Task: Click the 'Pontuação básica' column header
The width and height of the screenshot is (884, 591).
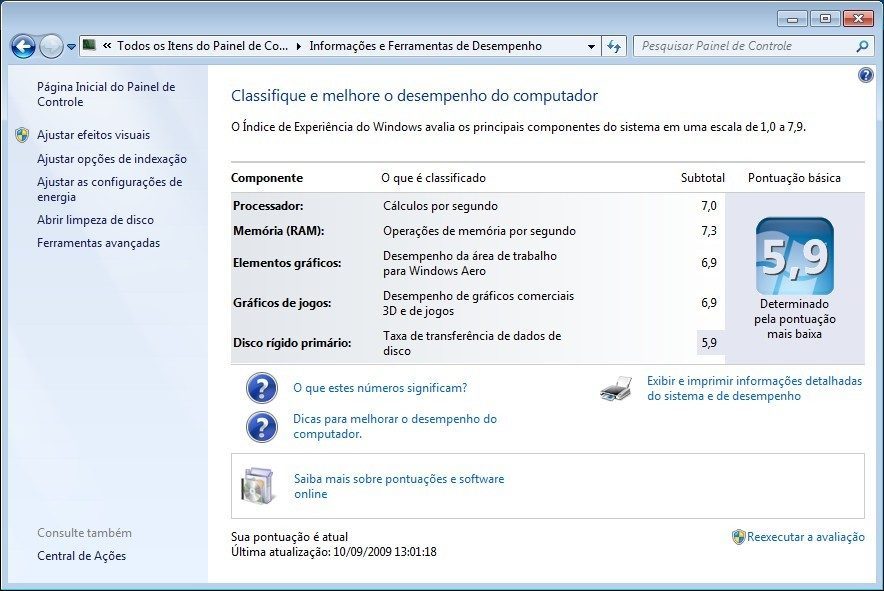Action: [x=794, y=178]
